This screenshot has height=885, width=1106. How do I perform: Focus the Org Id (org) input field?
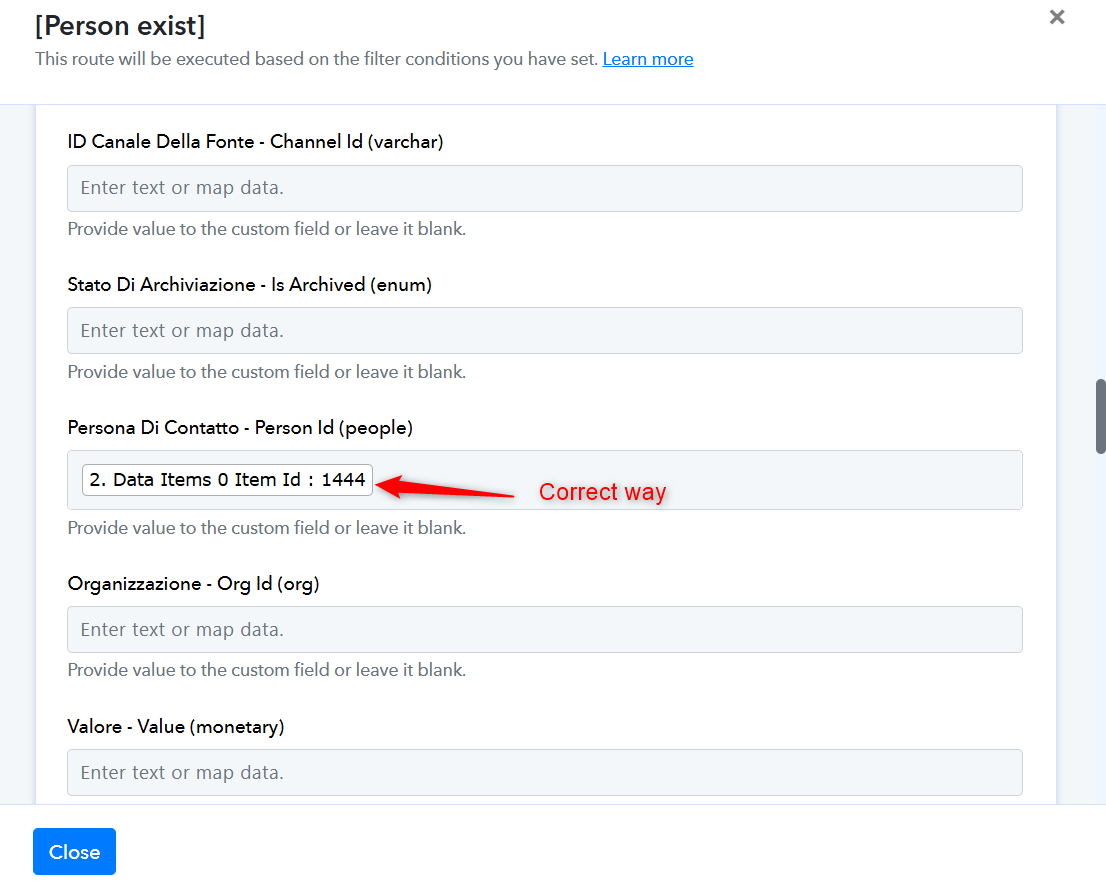pyautogui.click(x=544, y=629)
